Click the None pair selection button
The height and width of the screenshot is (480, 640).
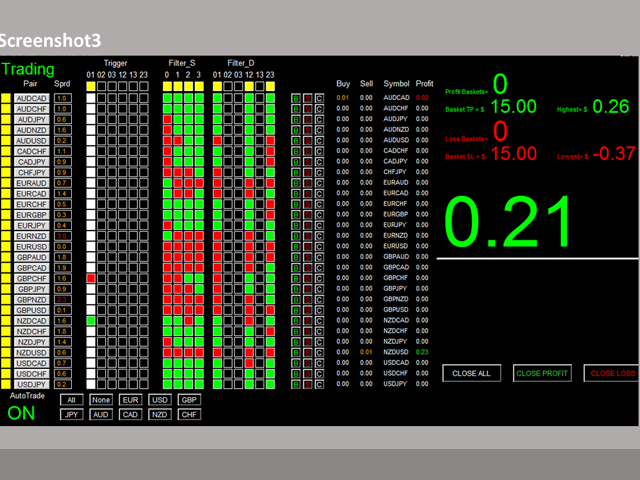click(100, 399)
